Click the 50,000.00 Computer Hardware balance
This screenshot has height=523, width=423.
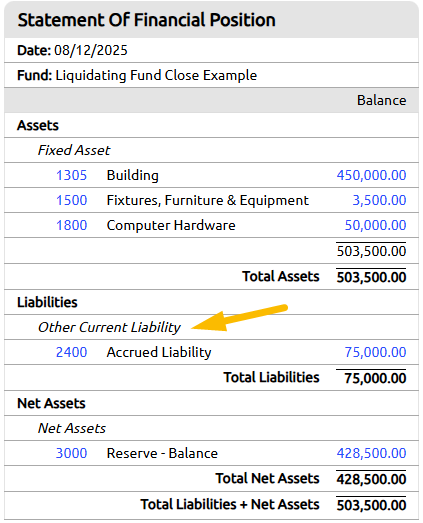pos(375,225)
